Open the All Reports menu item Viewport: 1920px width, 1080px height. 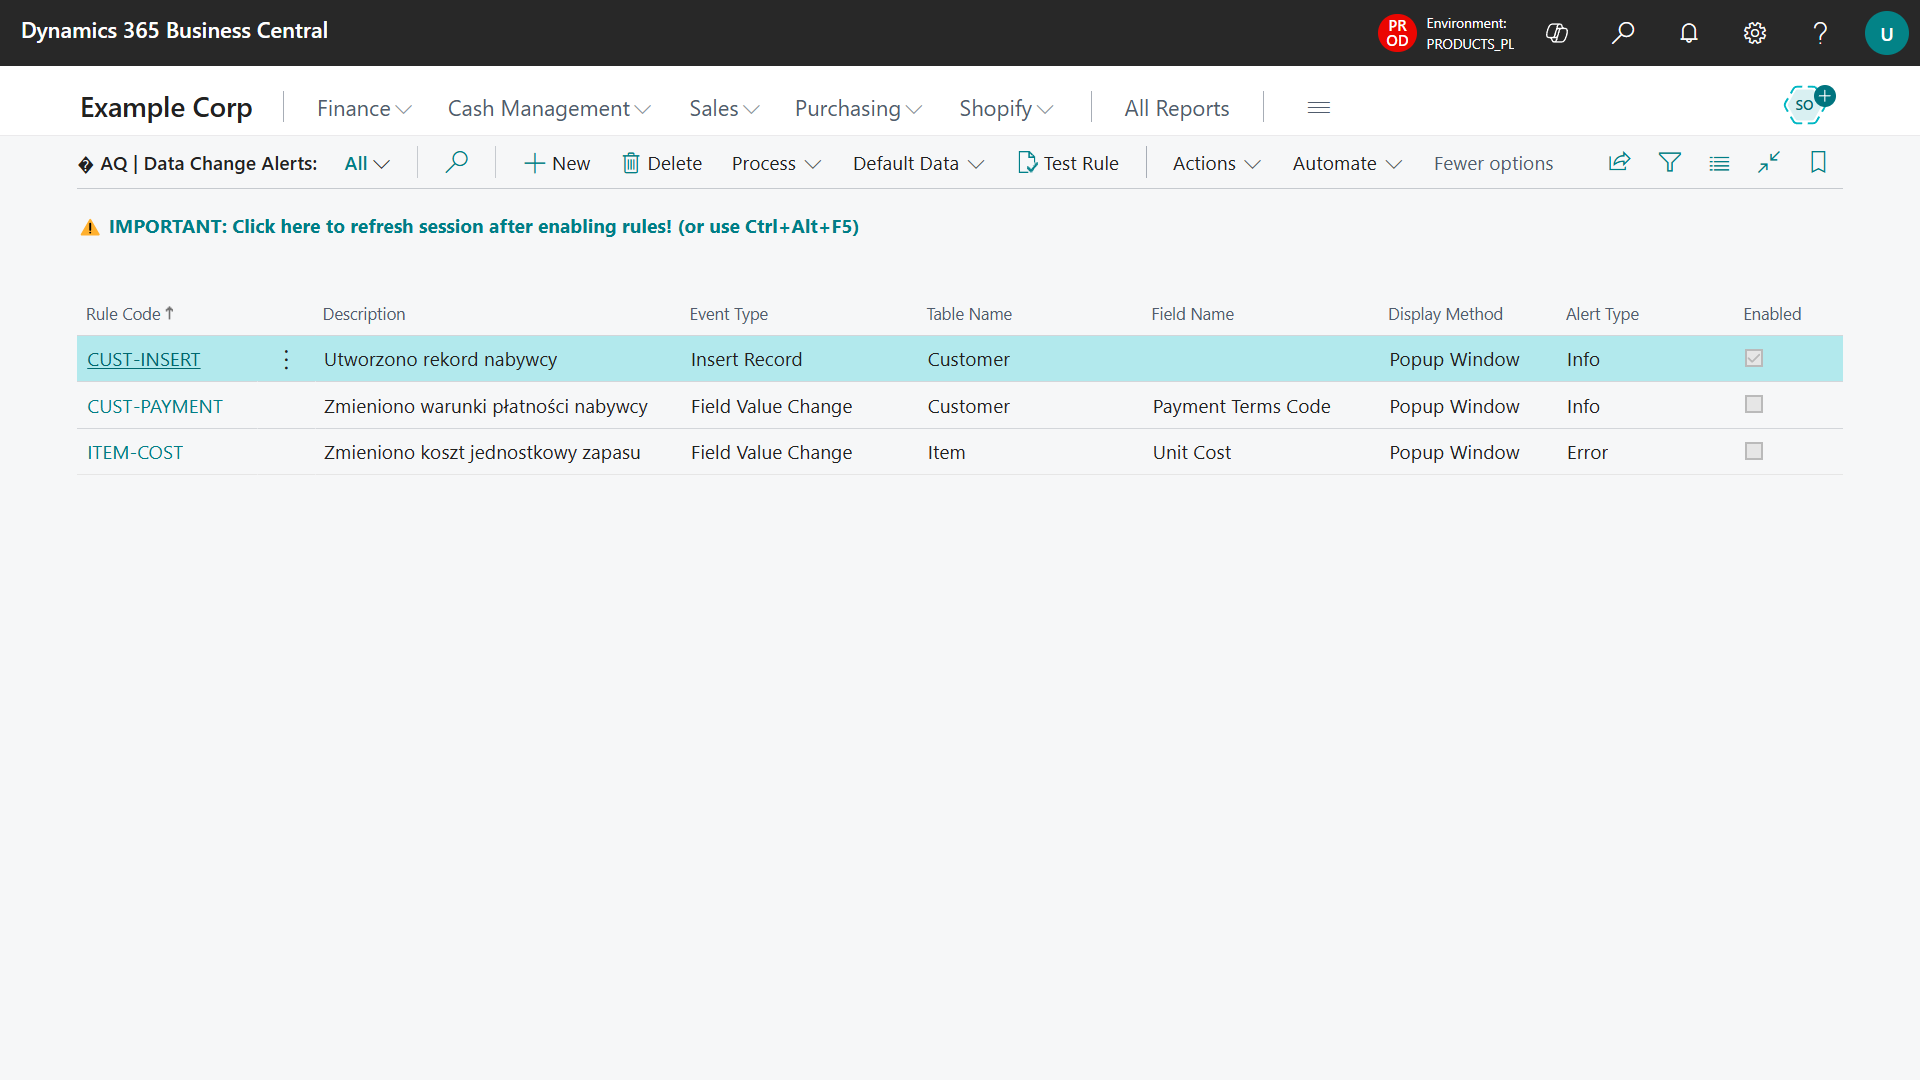tap(1176, 108)
